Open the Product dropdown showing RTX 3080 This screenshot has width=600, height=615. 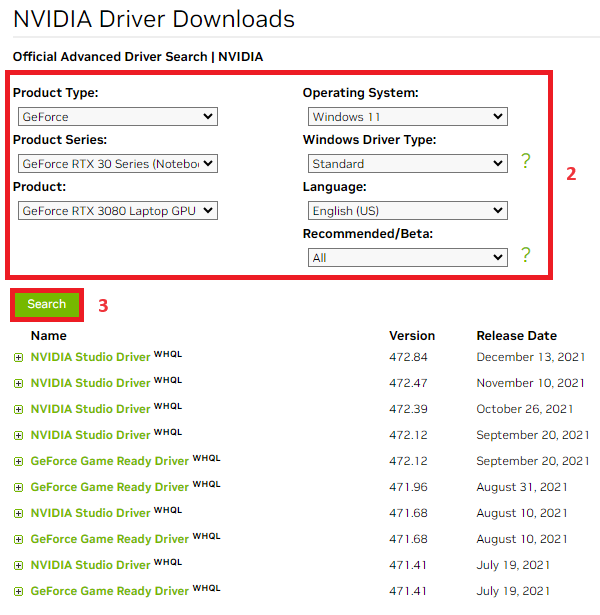[x=118, y=211]
